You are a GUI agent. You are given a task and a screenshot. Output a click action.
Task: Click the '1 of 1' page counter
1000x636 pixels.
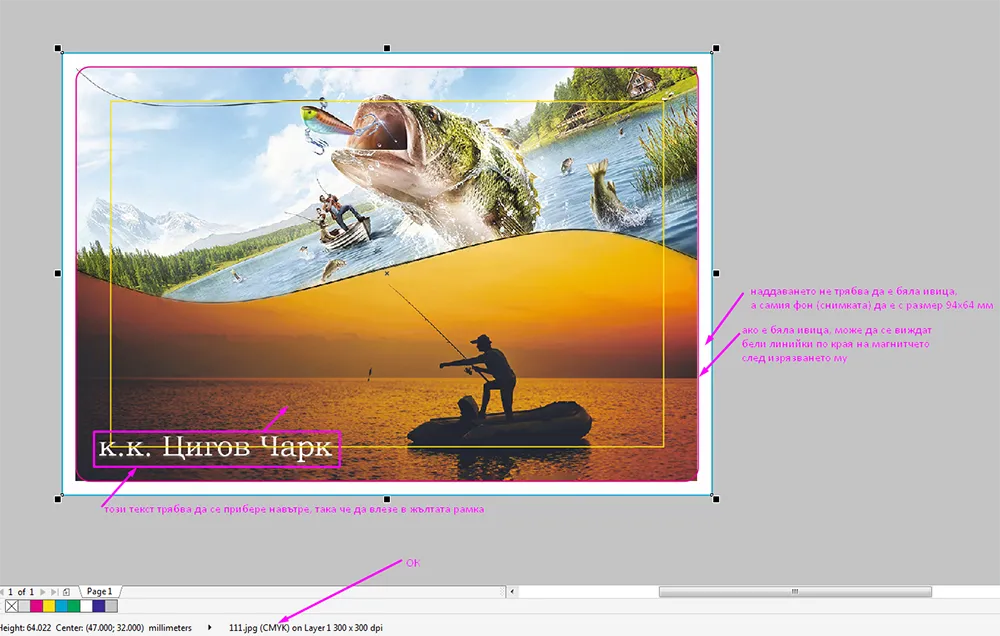click(x=21, y=592)
